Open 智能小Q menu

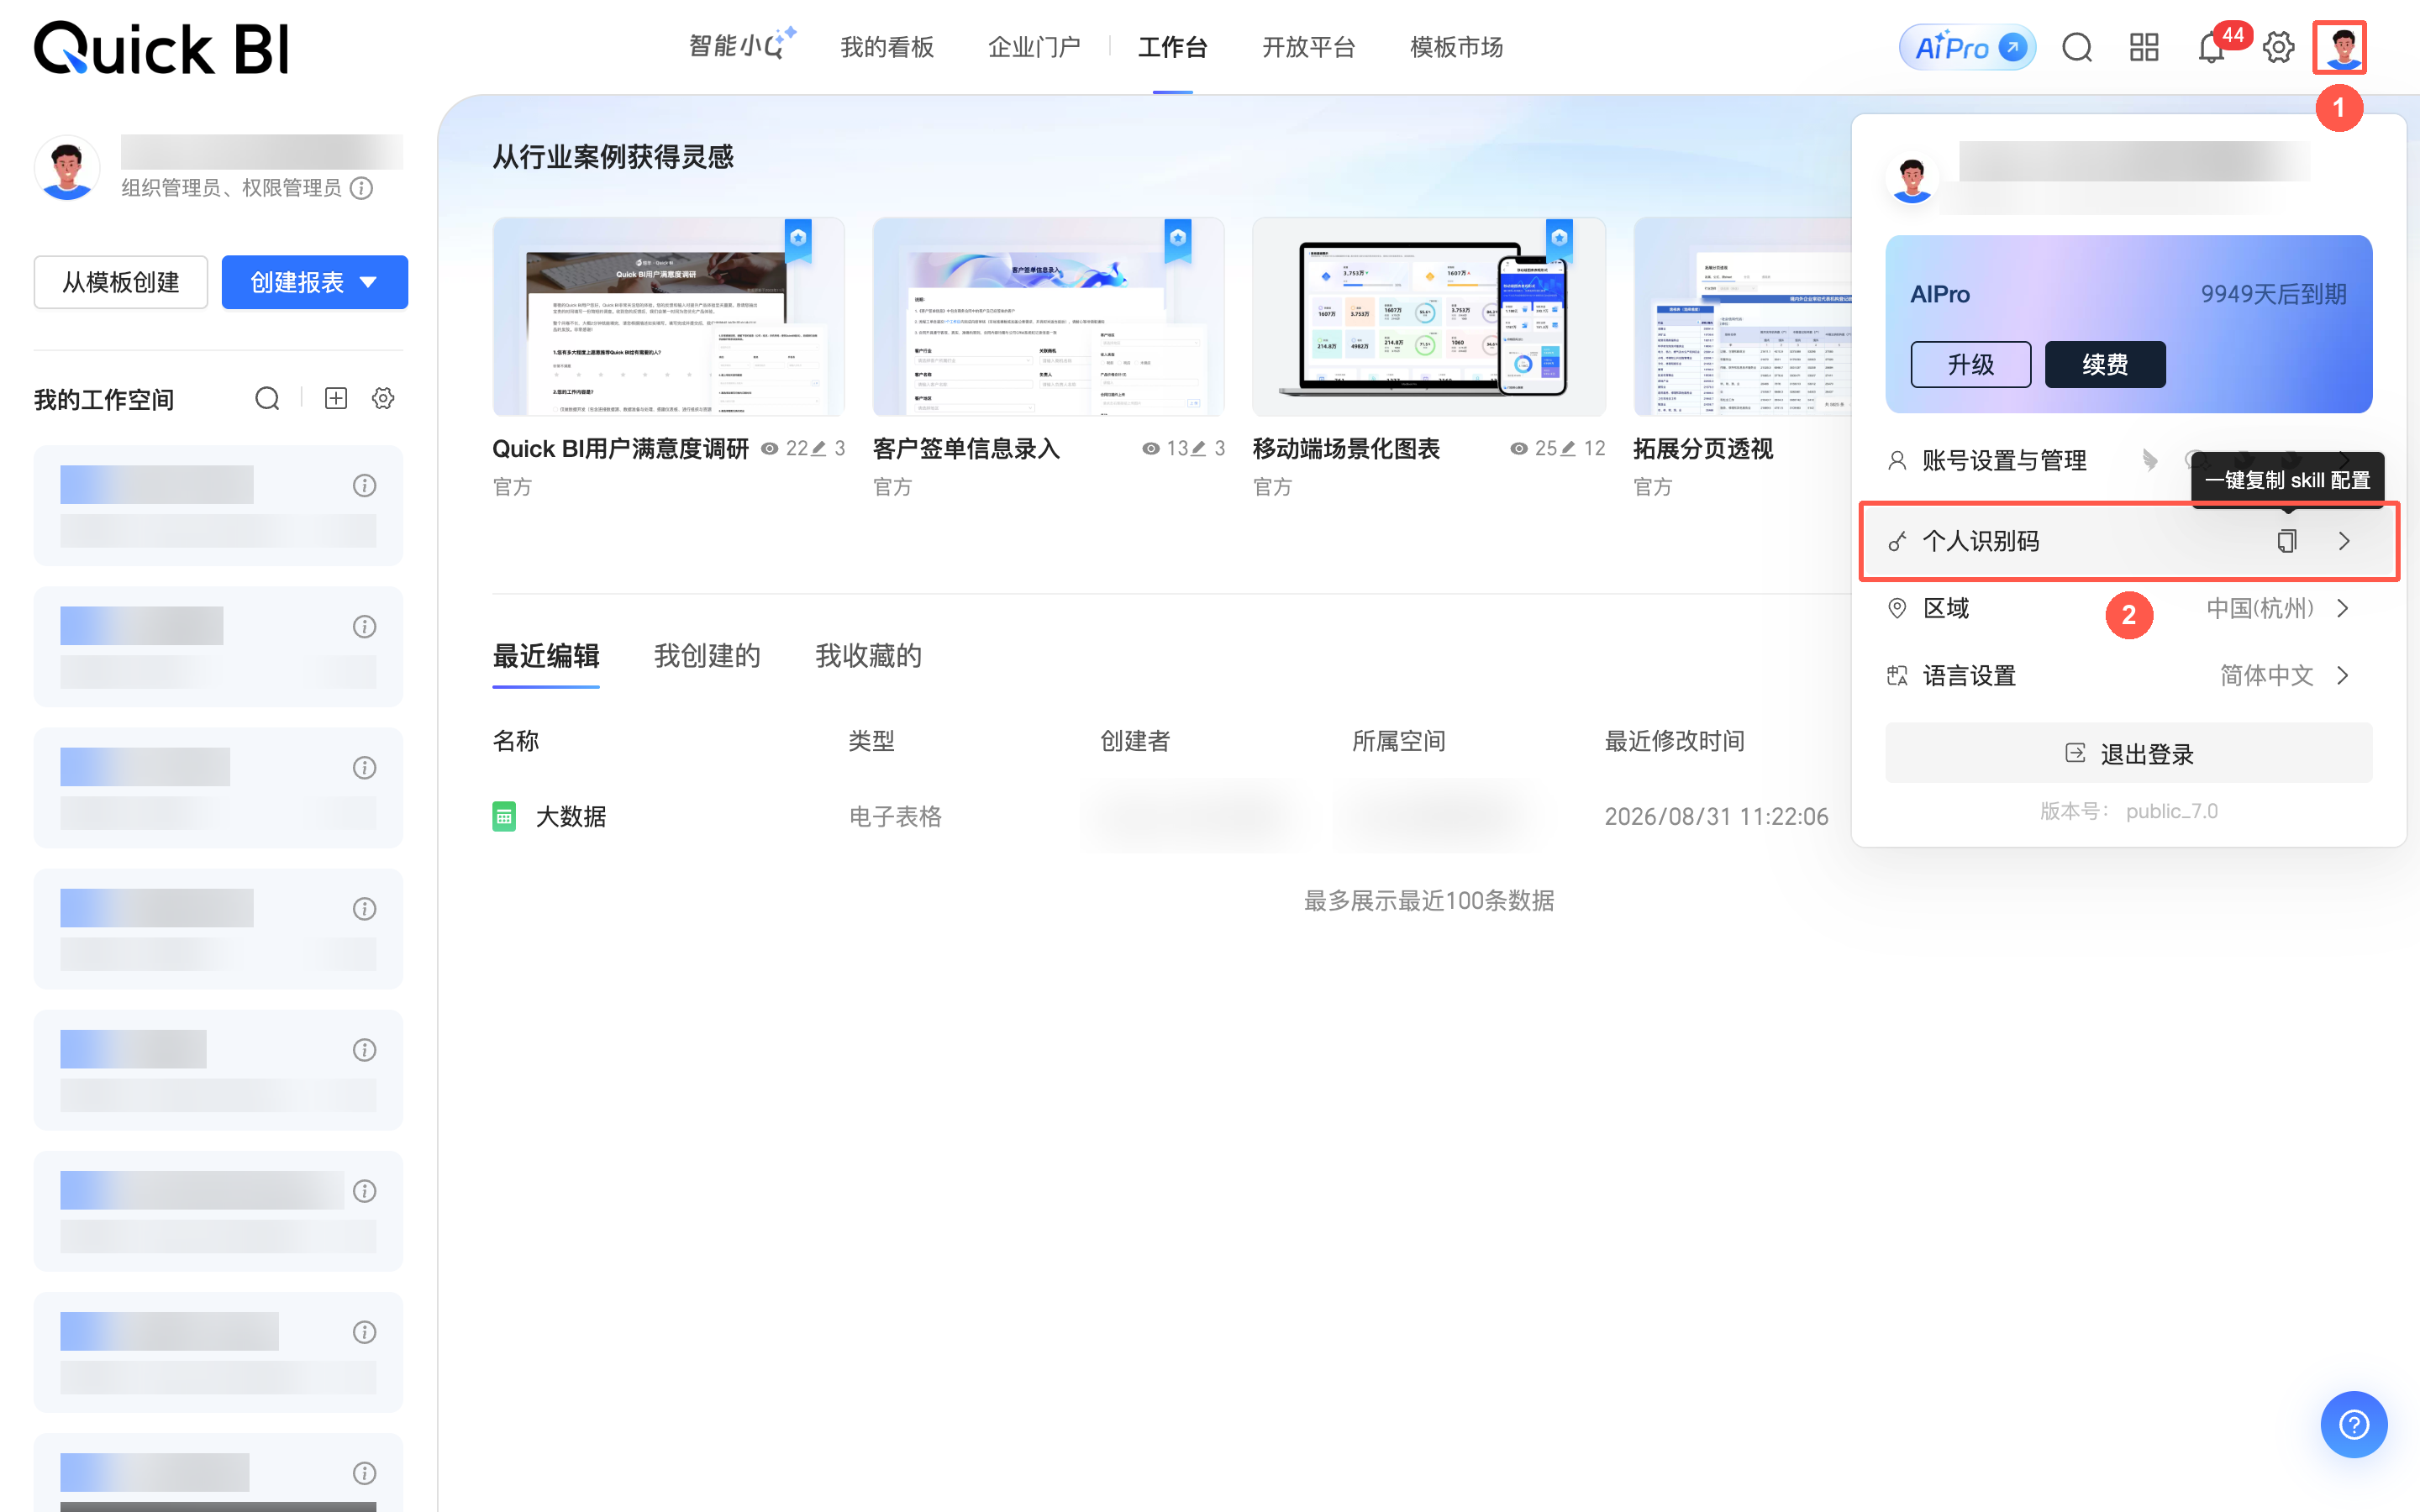[741, 46]
